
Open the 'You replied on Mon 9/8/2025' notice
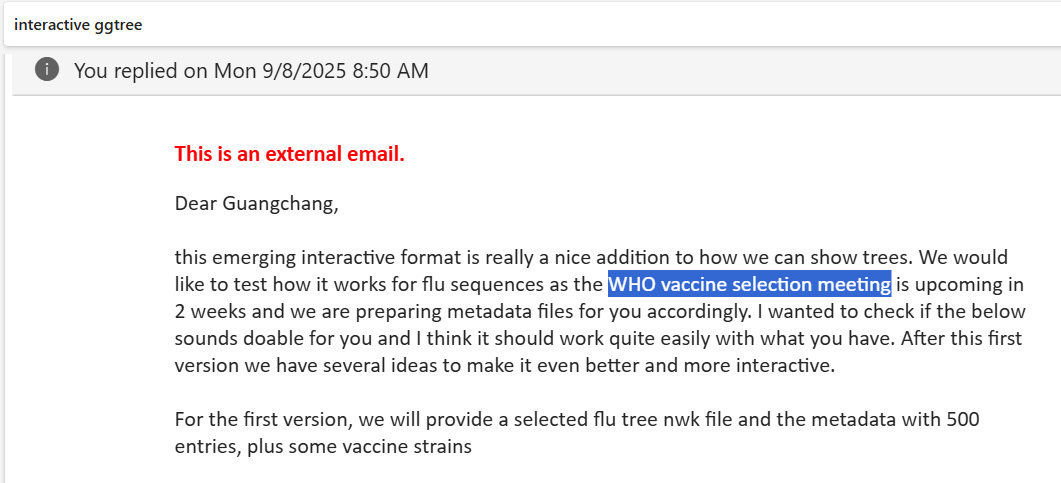click(250, 70)
